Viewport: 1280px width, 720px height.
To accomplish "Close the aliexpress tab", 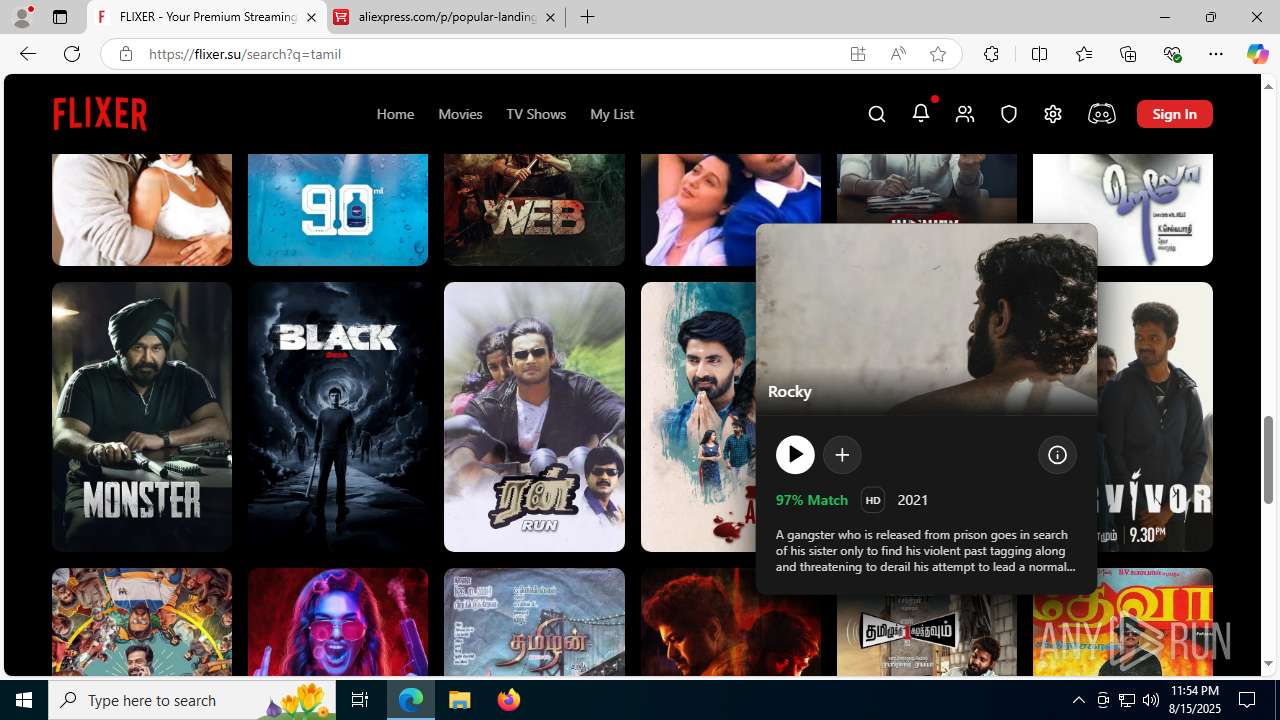I will click(x=550, y=17).
